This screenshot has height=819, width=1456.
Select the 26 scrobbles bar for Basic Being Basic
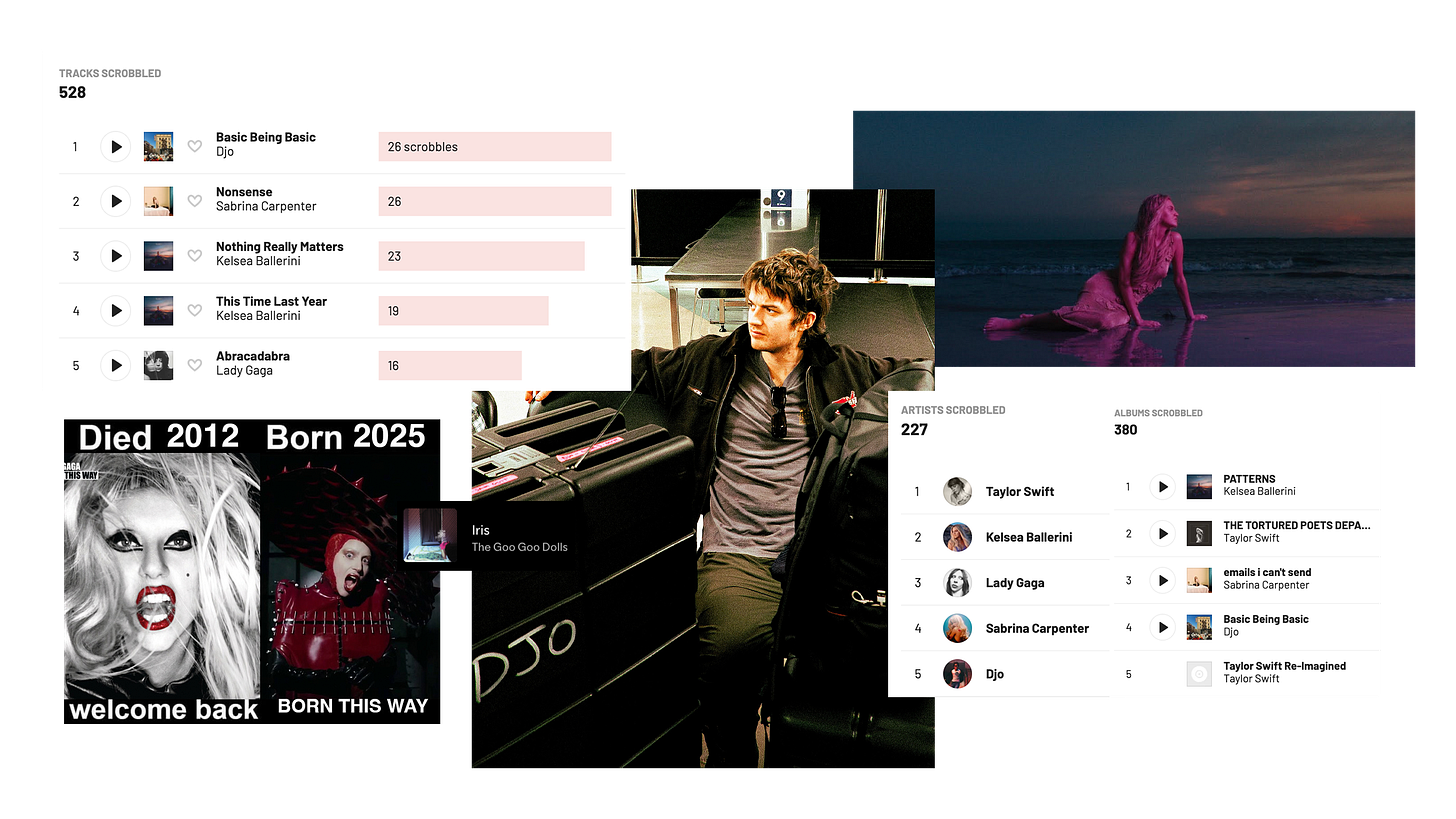pos(495,147)
